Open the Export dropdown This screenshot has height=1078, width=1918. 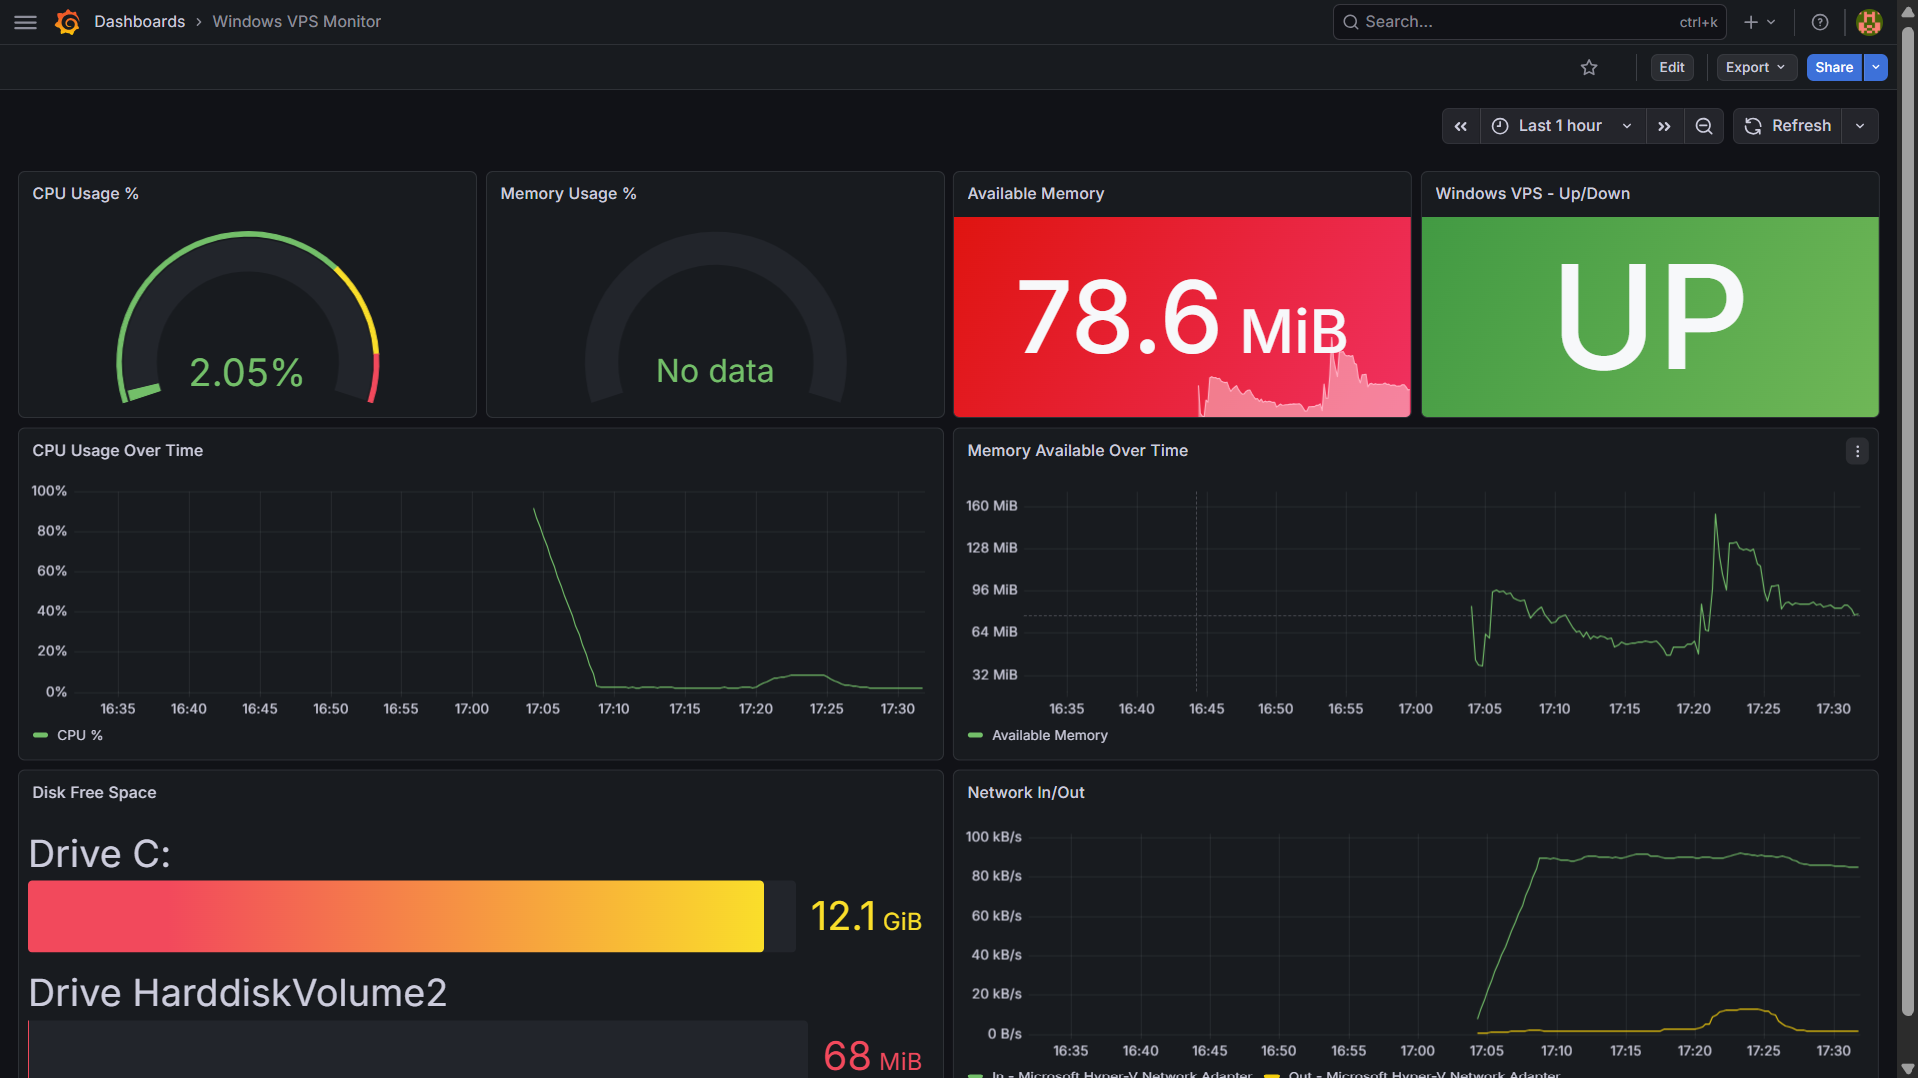[x=1756, y=67]
